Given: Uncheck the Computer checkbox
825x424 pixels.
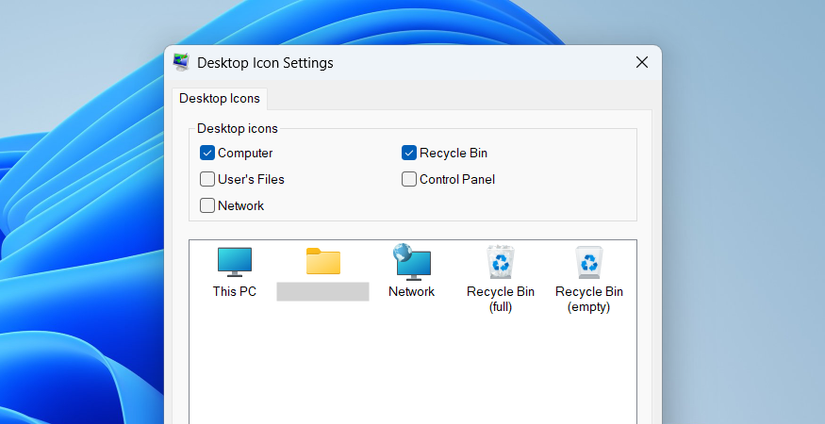Looking at the screenshot, I should pyautogui.click(x=207, y=153).
